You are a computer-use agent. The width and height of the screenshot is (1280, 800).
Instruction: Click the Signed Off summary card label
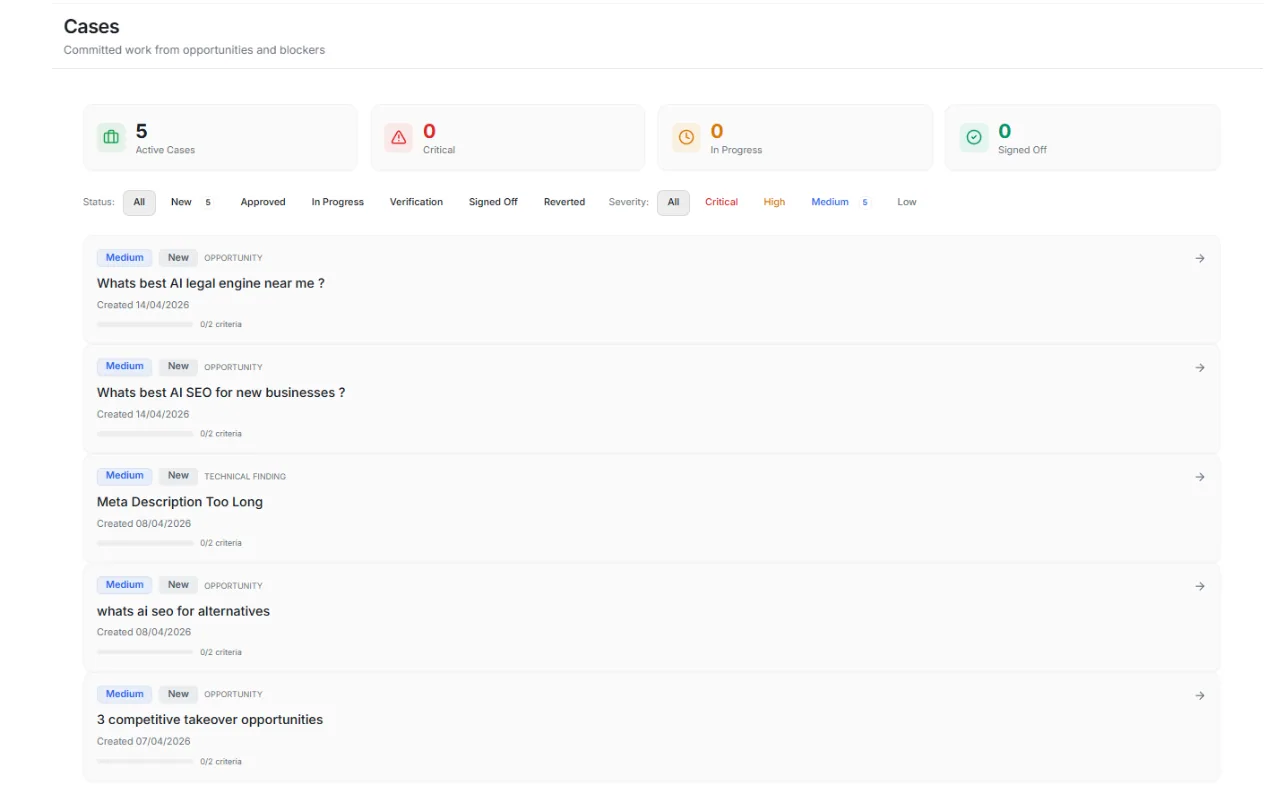pos(1022,150)
